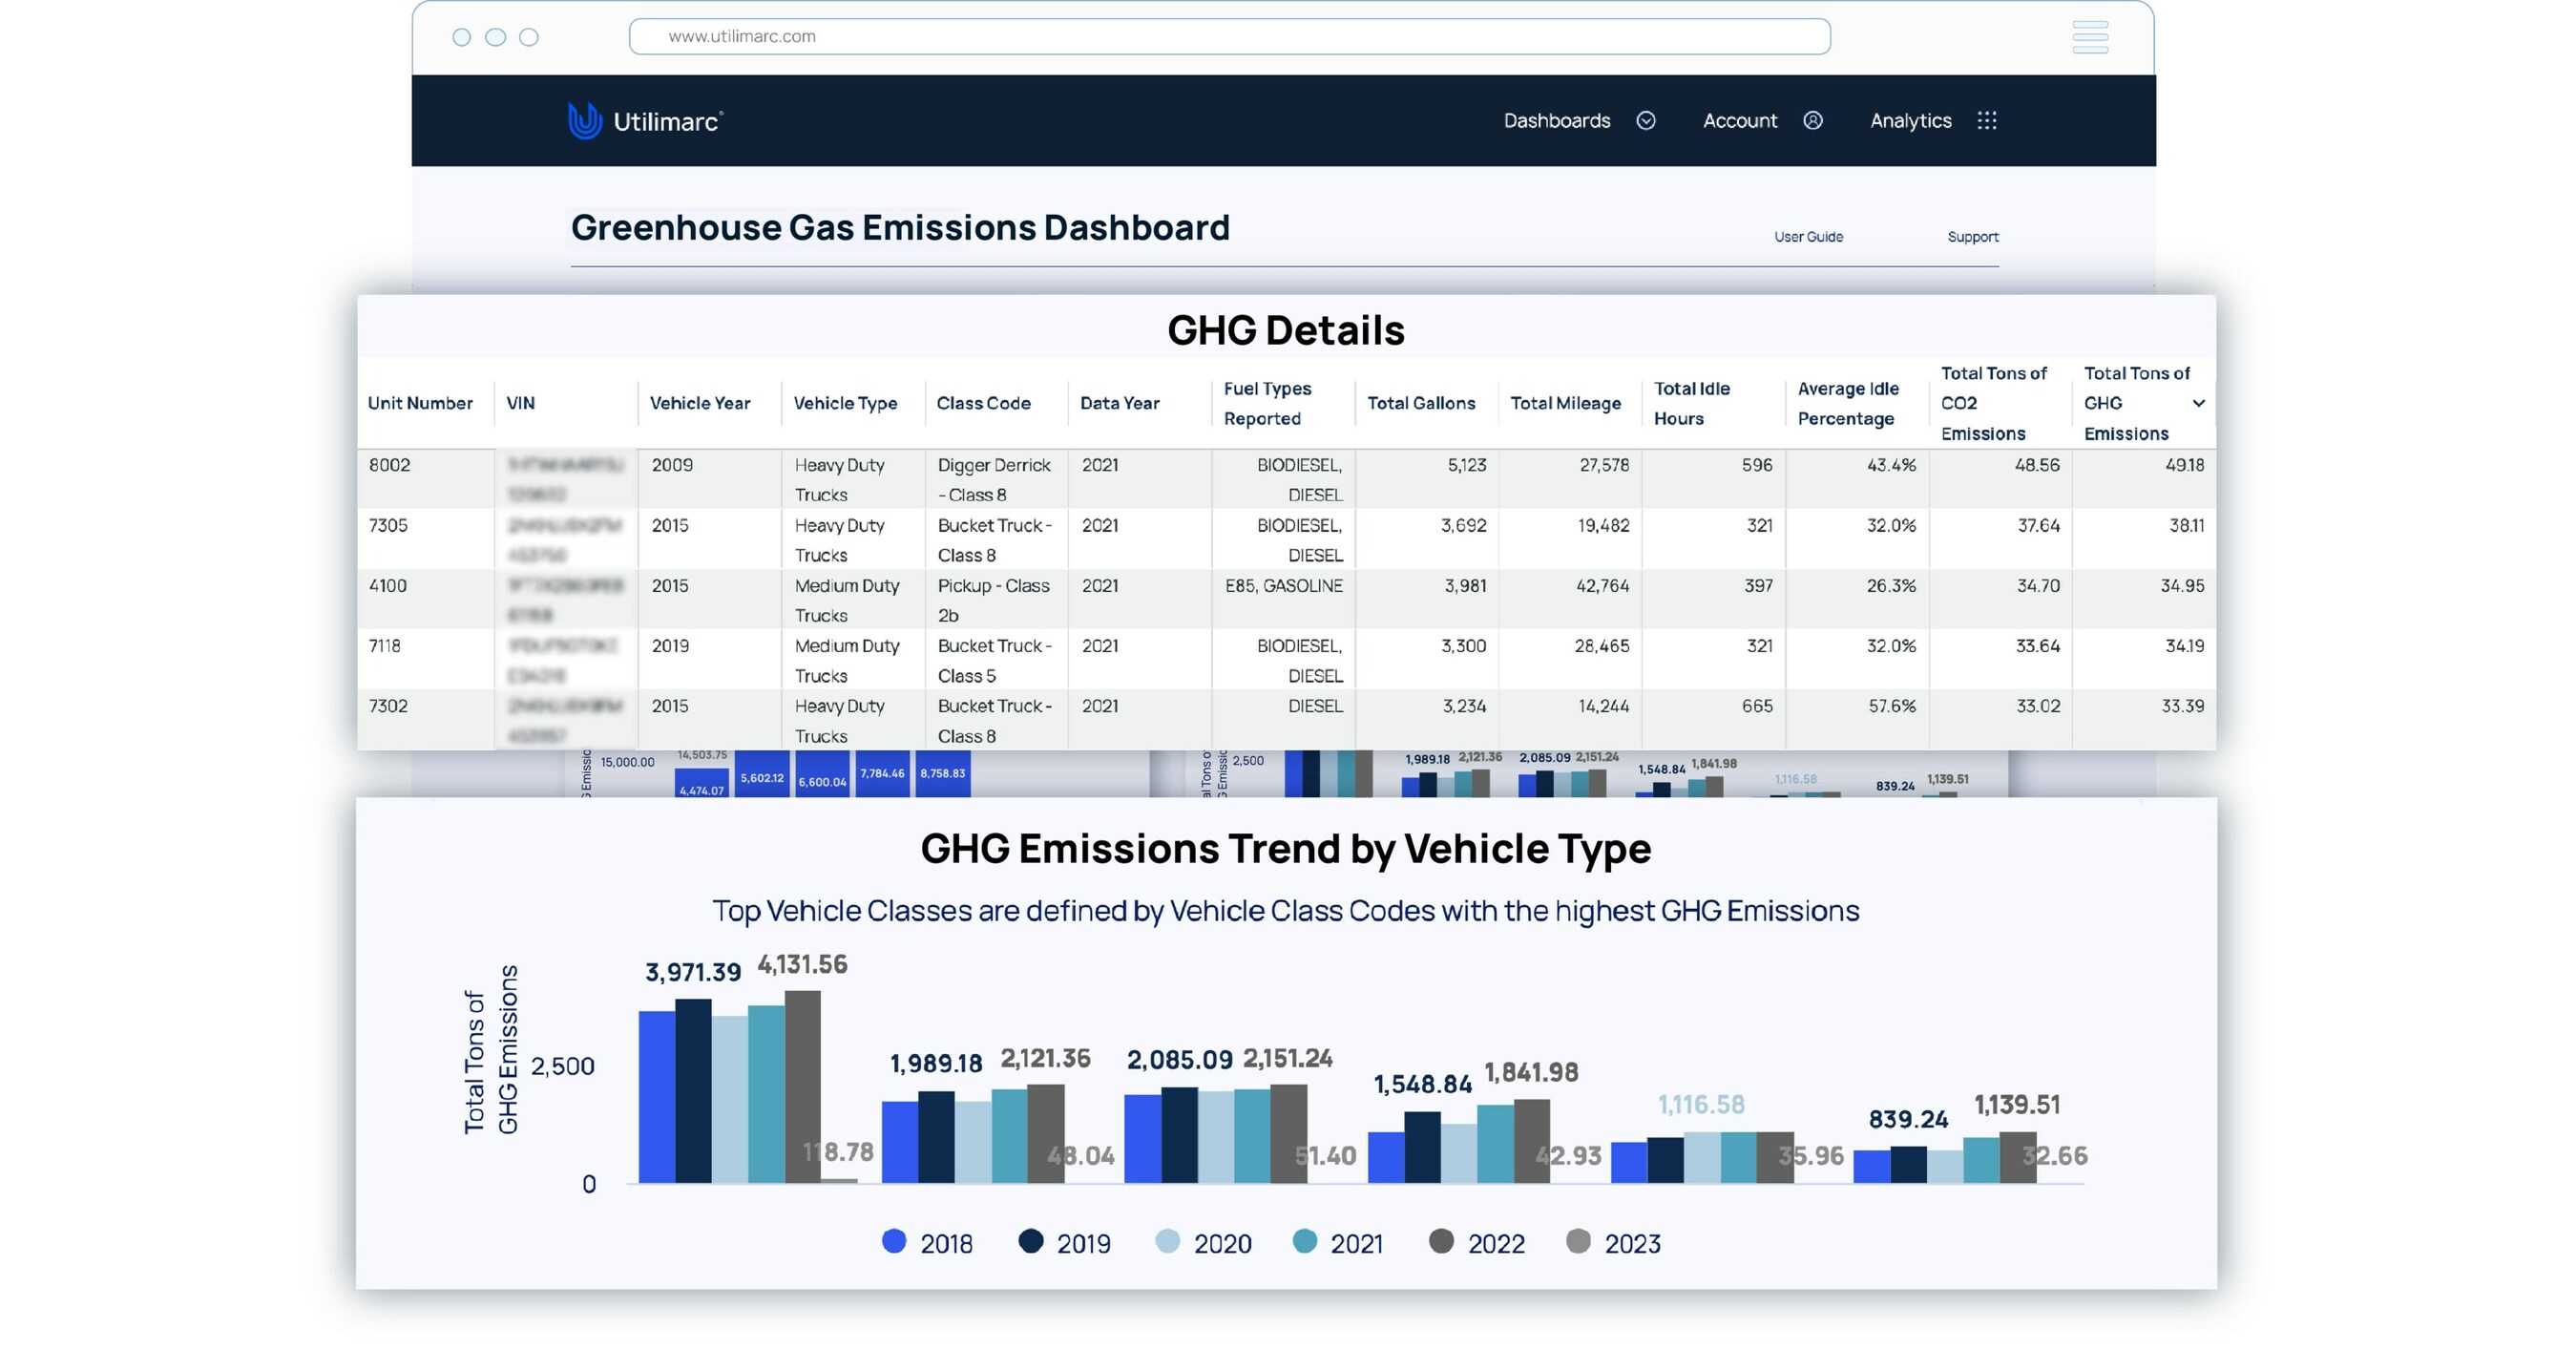
Task: Click the 2021 teal legend dot
Action: click(1305, 1242)
